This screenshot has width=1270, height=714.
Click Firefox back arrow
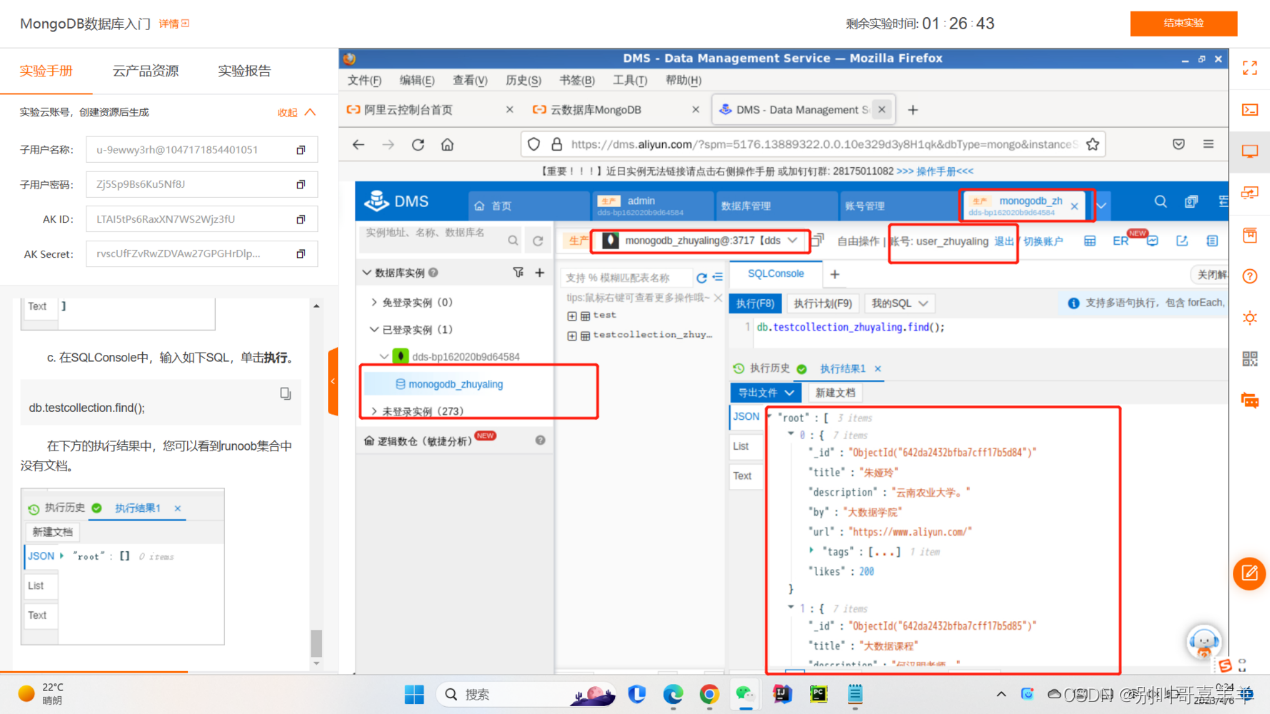click(359, 144)
